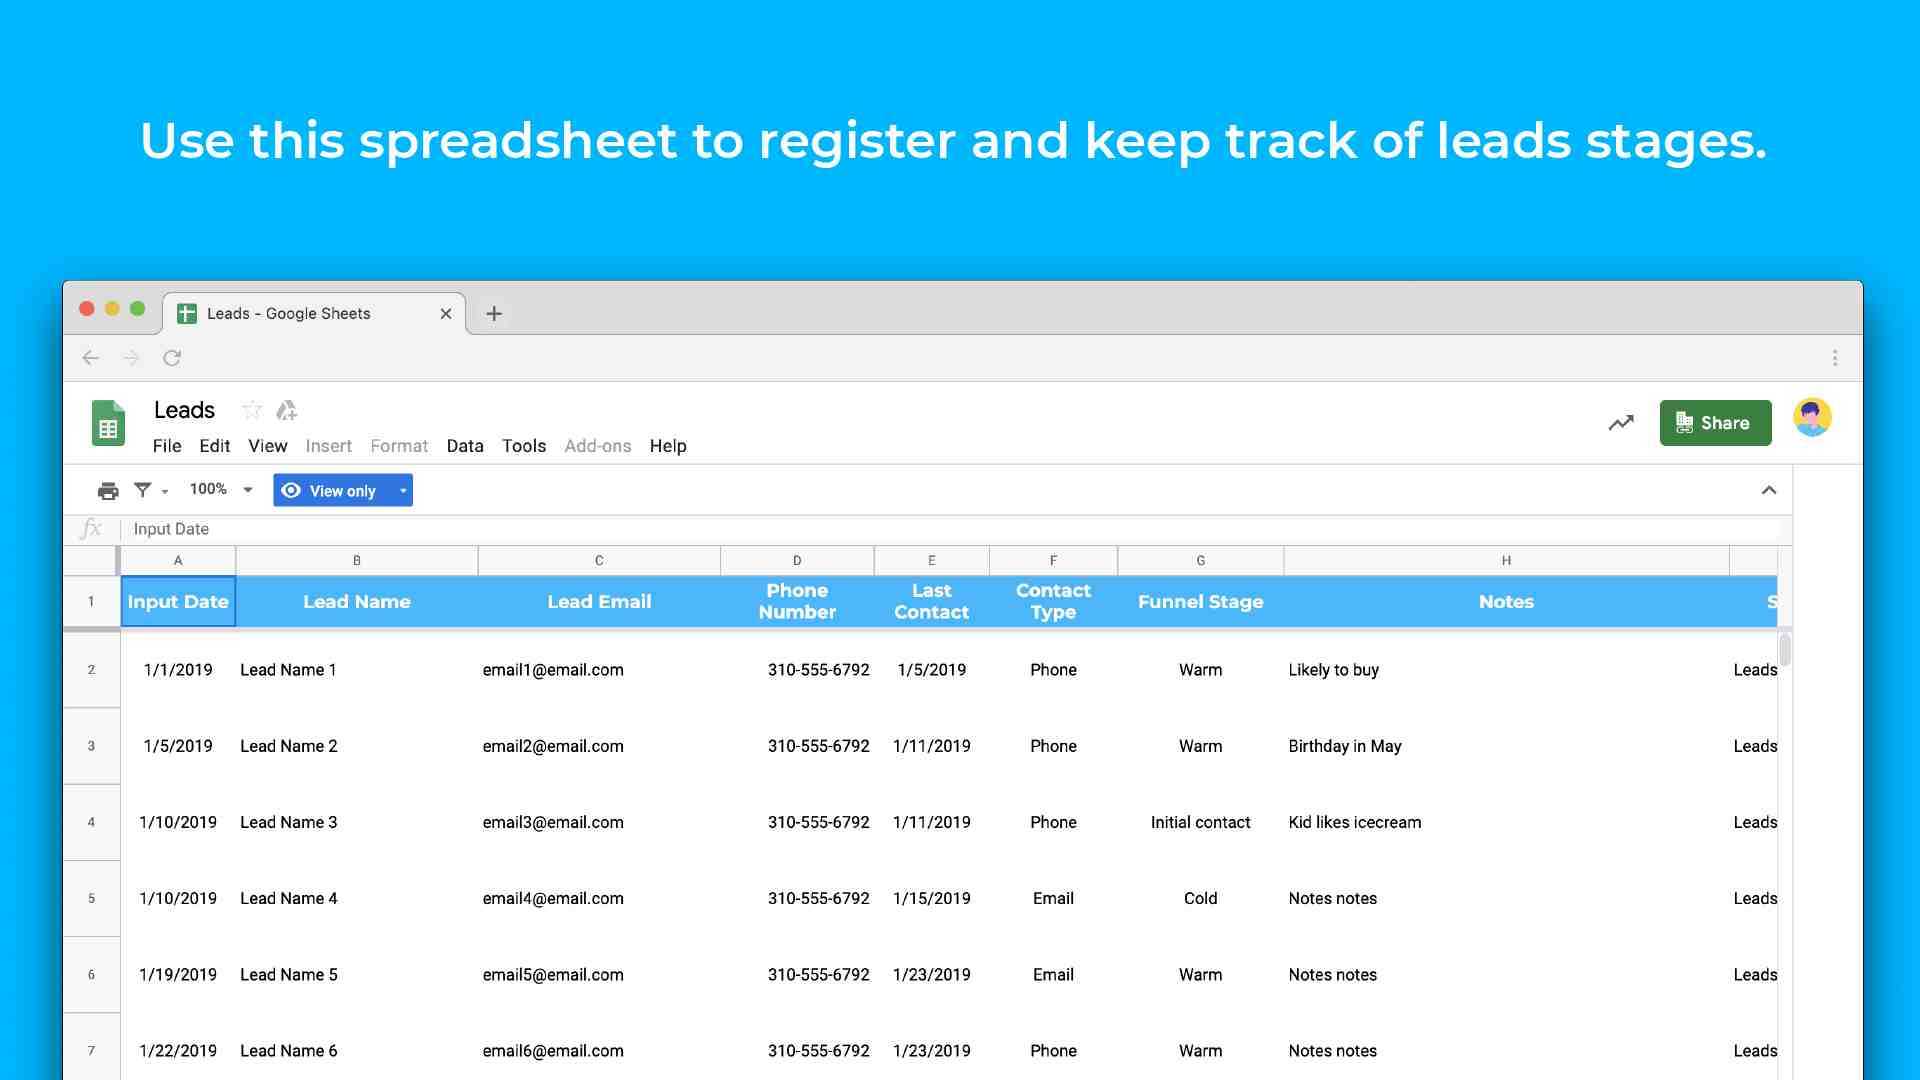This screenshot has height=1080, width=1920.
Task: Open the Help menu
Action: 667,446
